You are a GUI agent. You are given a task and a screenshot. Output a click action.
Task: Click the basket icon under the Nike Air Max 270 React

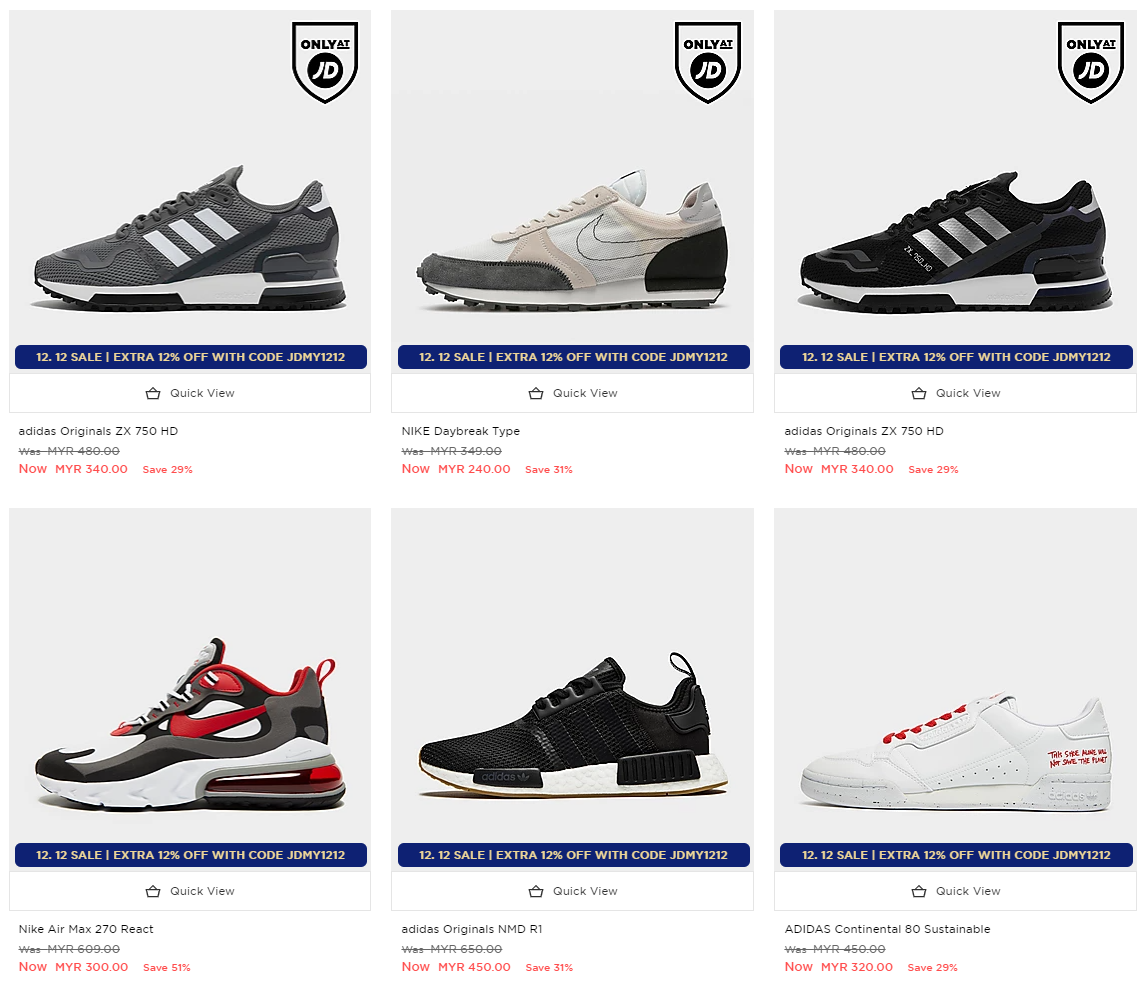pyautogui.click(x=153, y=891)
